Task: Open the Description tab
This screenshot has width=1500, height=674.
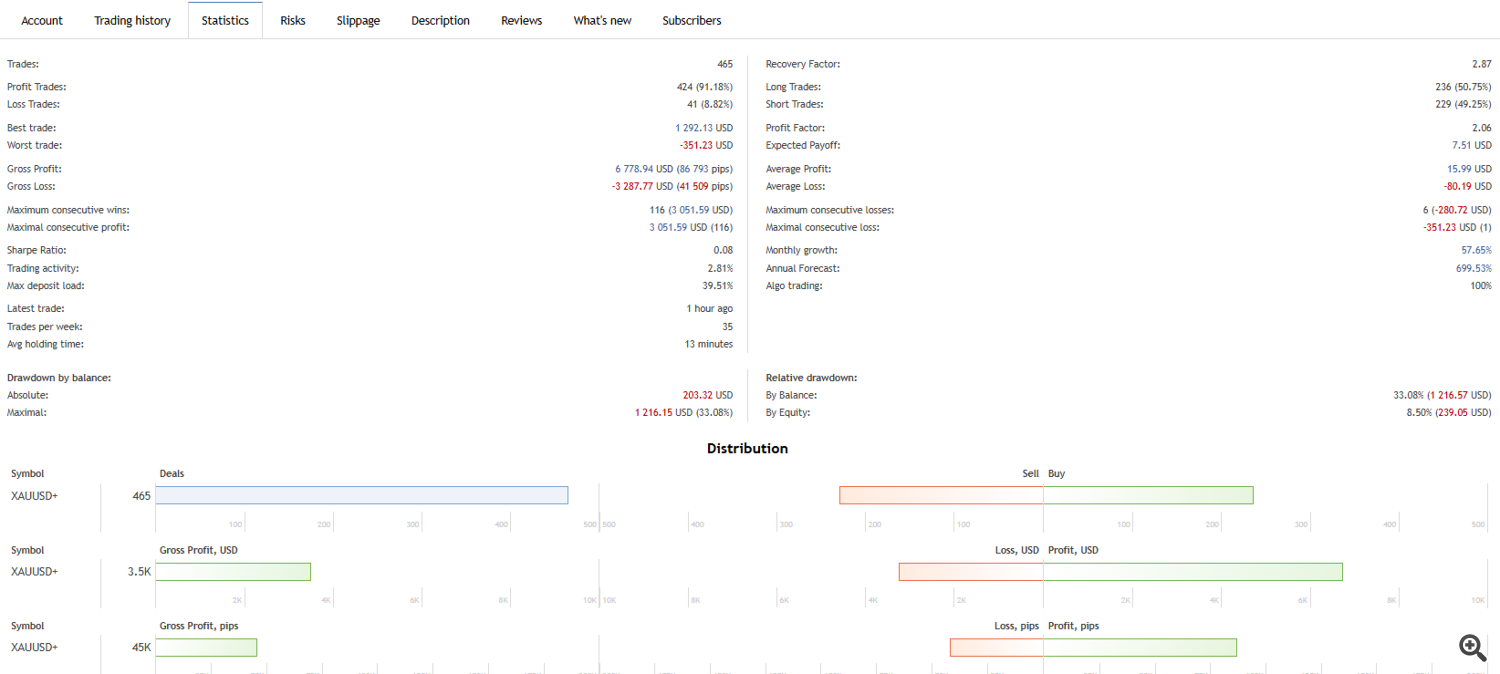Action: point(440,20)
